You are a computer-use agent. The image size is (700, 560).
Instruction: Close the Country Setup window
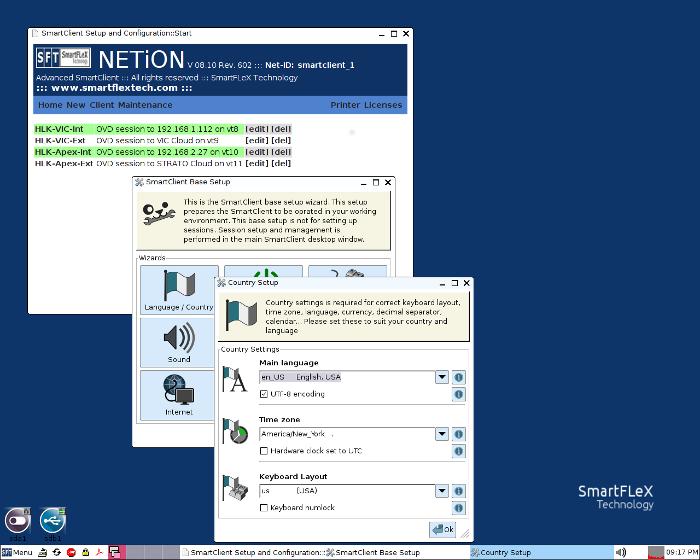pyautogui.click(x=467, y=283)
